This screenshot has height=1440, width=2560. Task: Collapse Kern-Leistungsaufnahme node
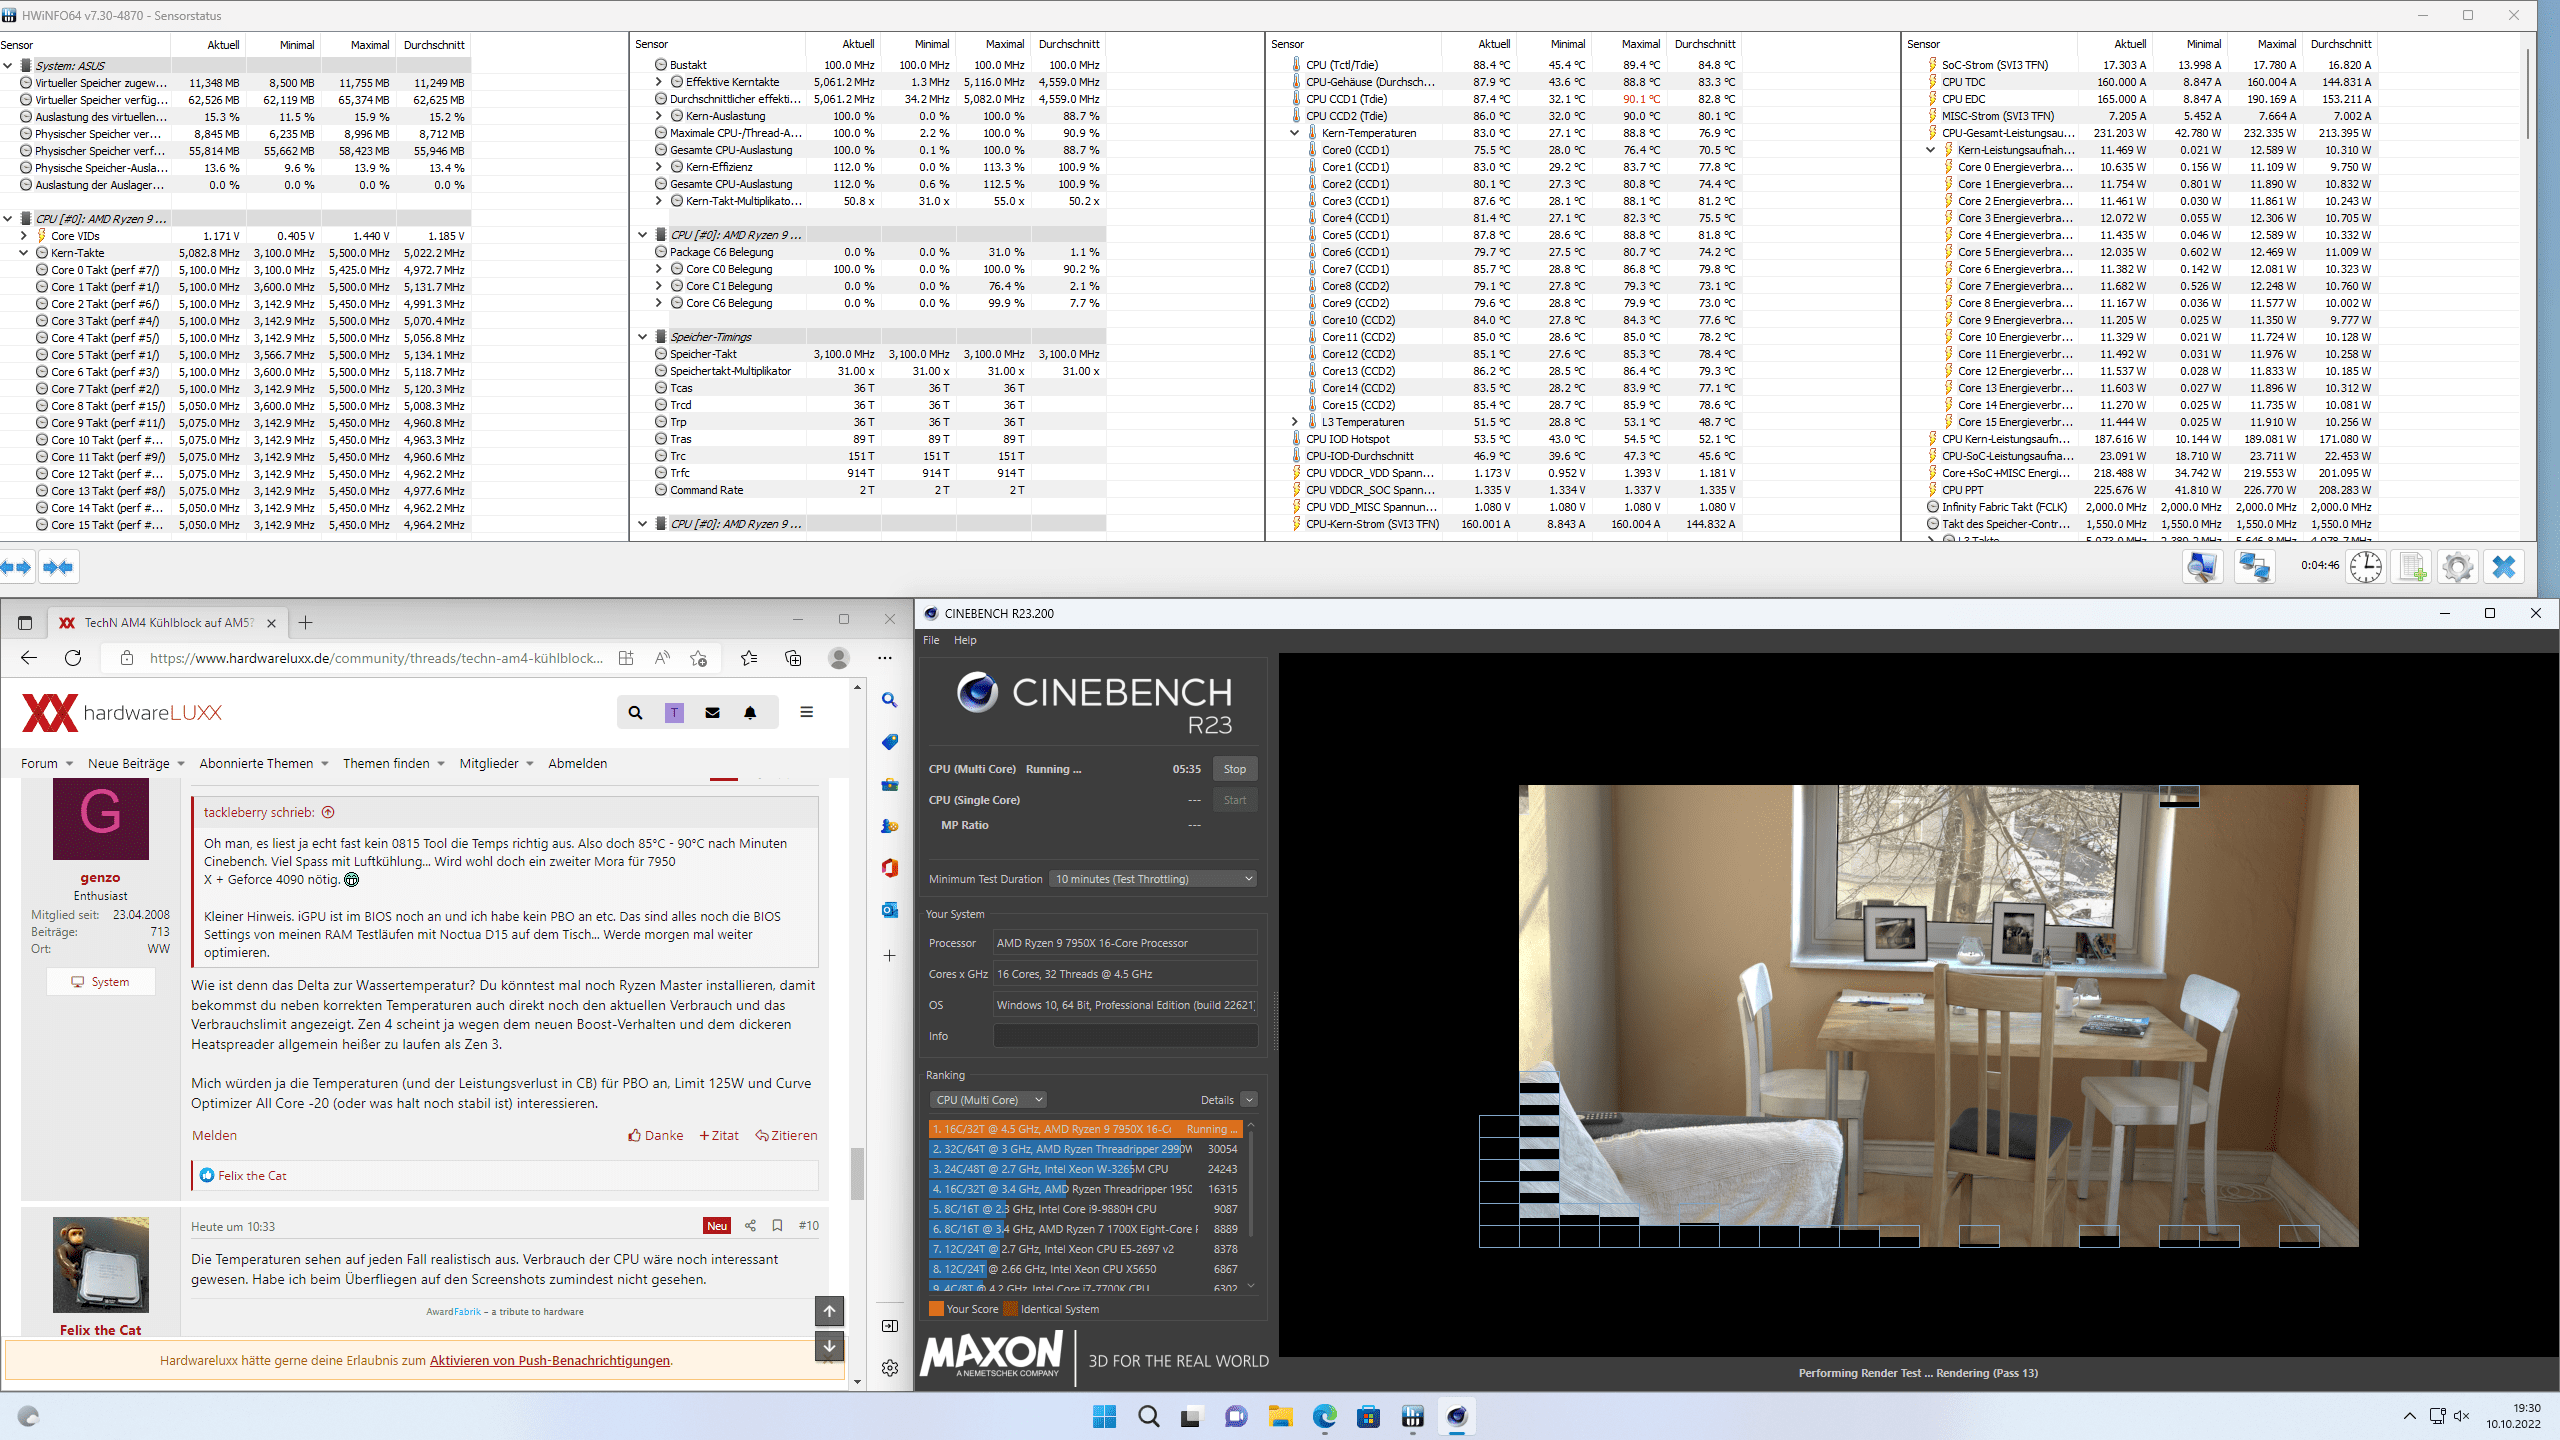pos(1931,150)
